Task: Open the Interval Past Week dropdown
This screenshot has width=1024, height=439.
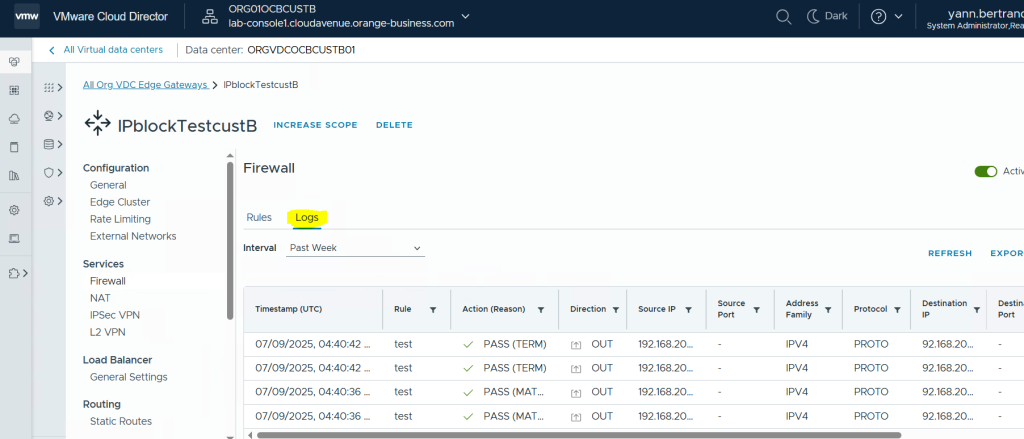Action: pos(355,248)
